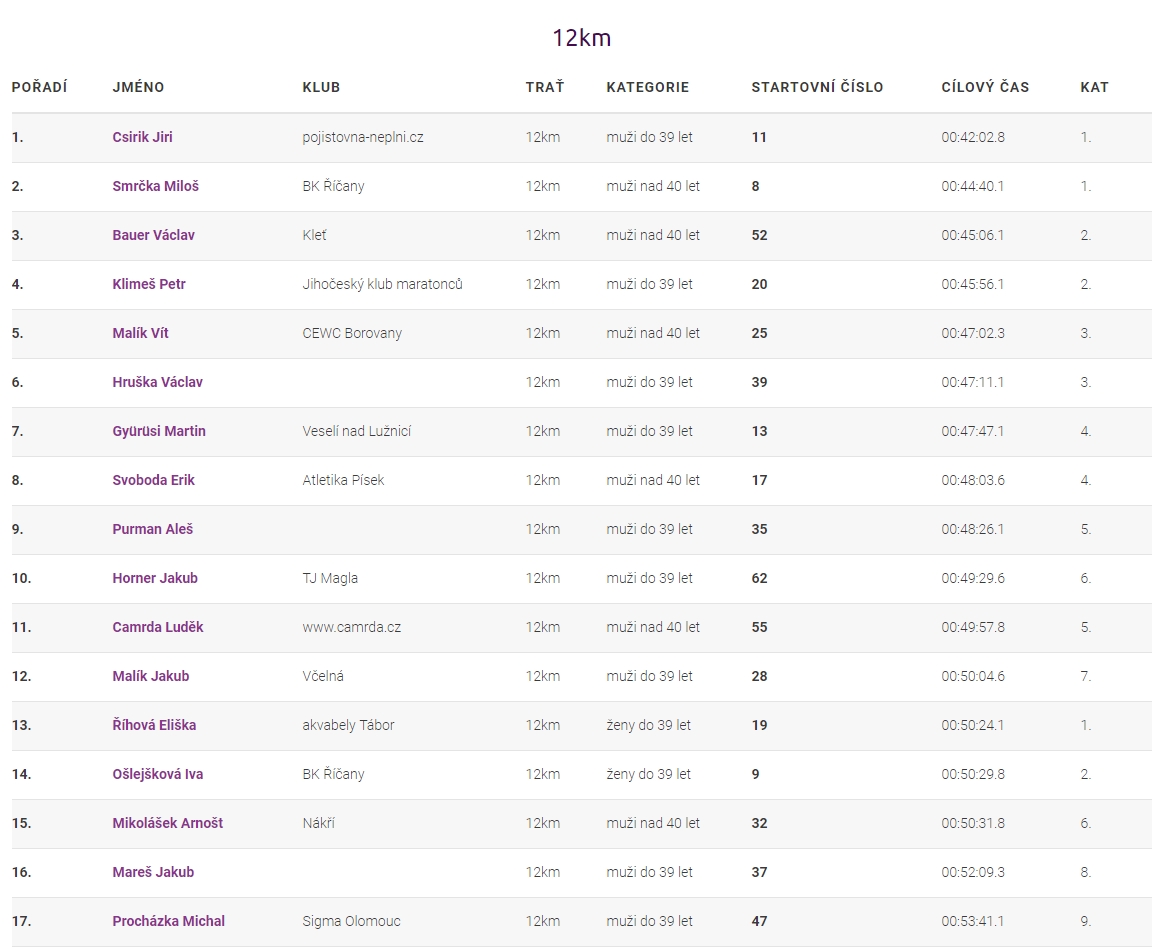Select club cell Nákří
This screenshot has height=949, width=1156.
click(x=318, y=823)
